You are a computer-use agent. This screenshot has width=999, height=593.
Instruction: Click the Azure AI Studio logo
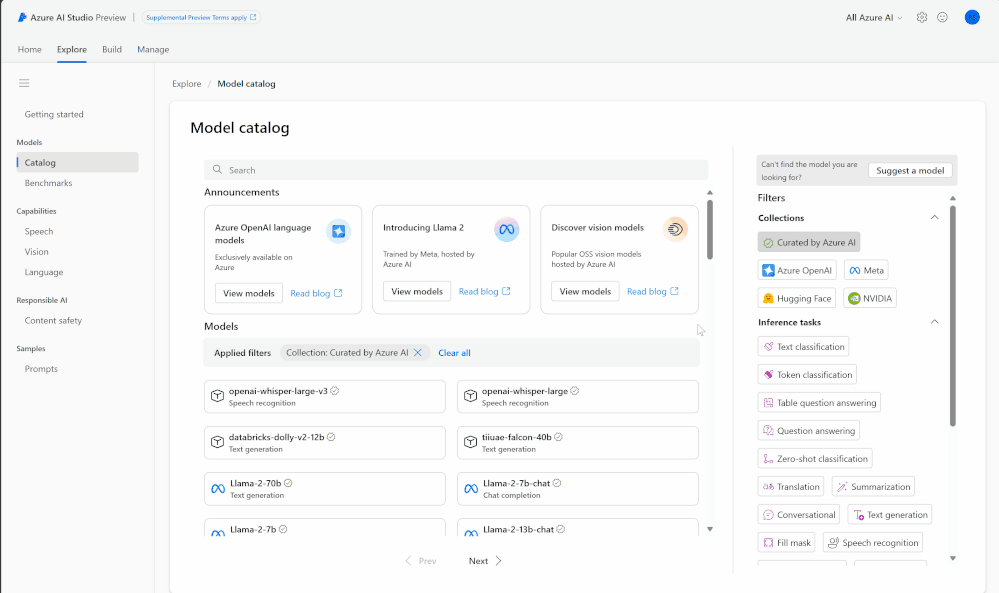pyautogui.click(x=22, y=17)
